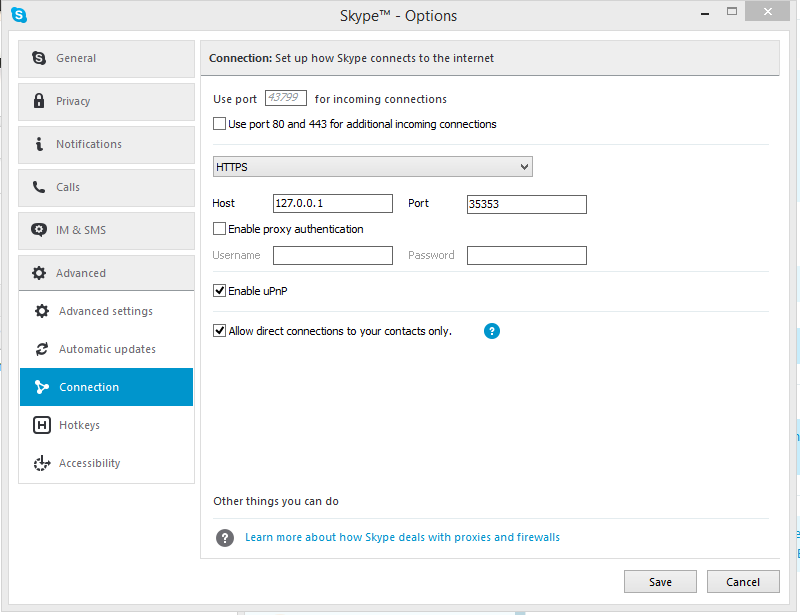Click the Accessibility icon

pos(42,463)
